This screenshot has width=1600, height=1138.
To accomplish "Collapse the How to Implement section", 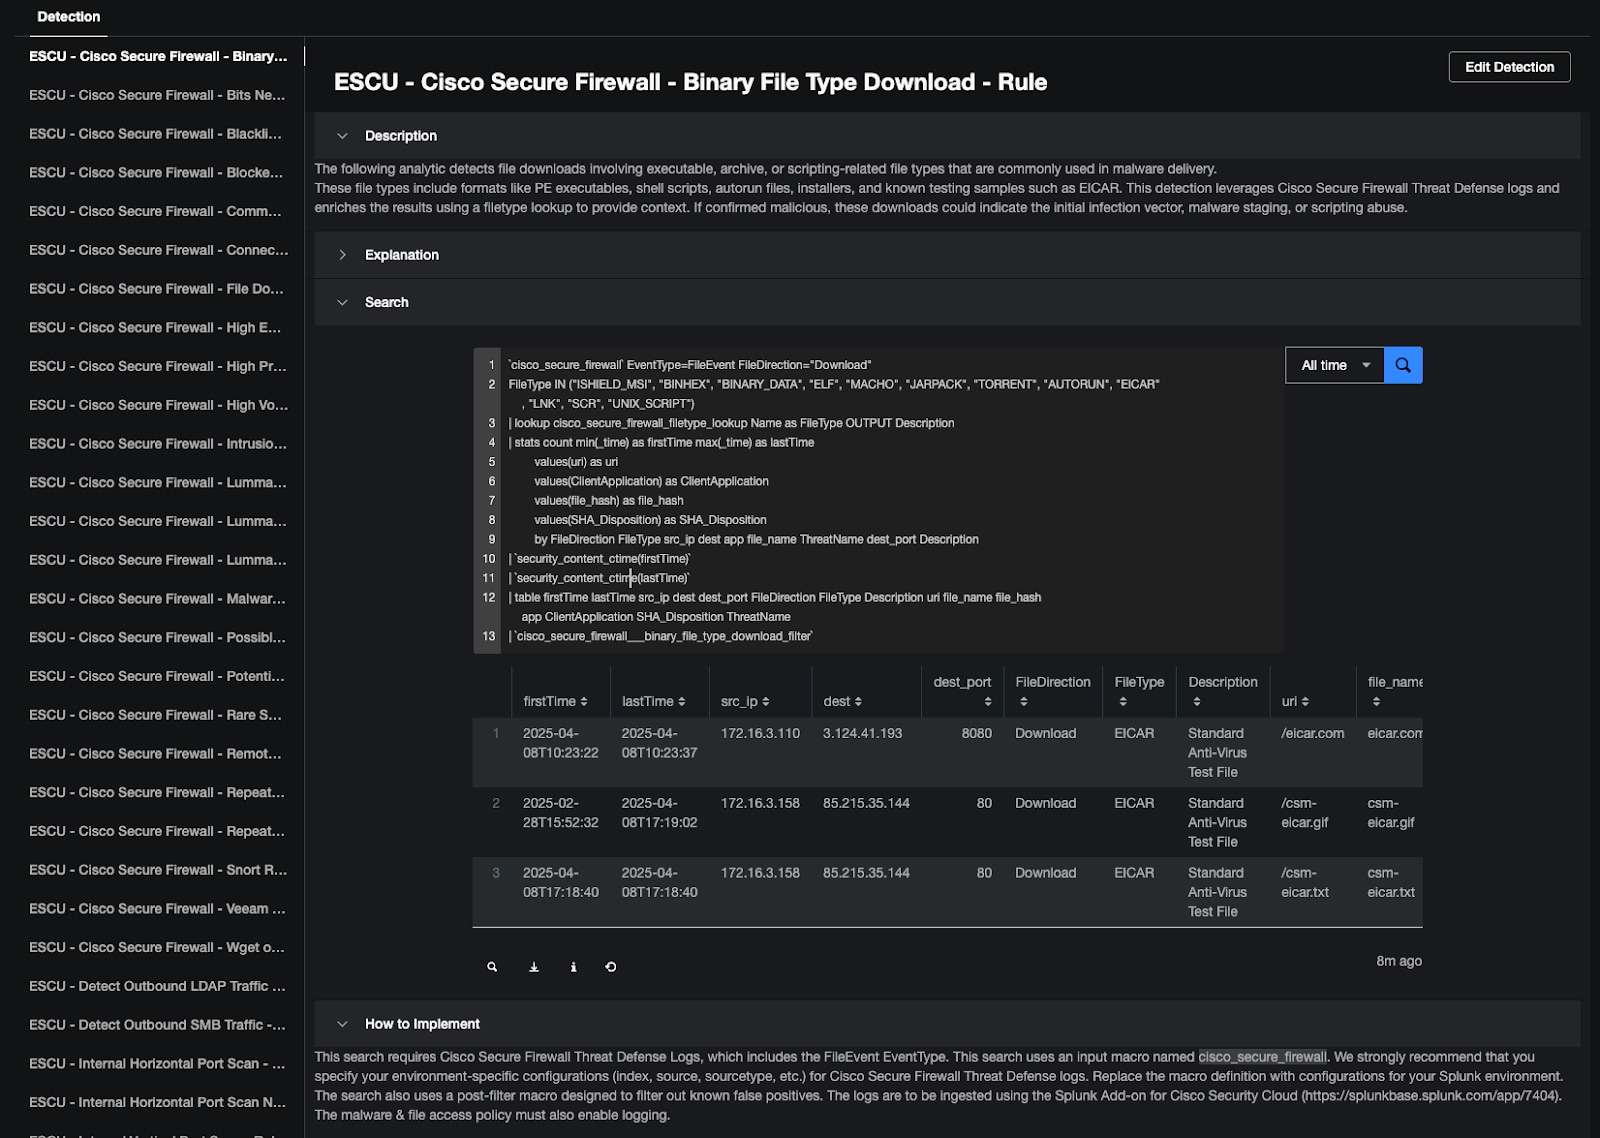I will pyautogui.click(x=342, y=1024).
